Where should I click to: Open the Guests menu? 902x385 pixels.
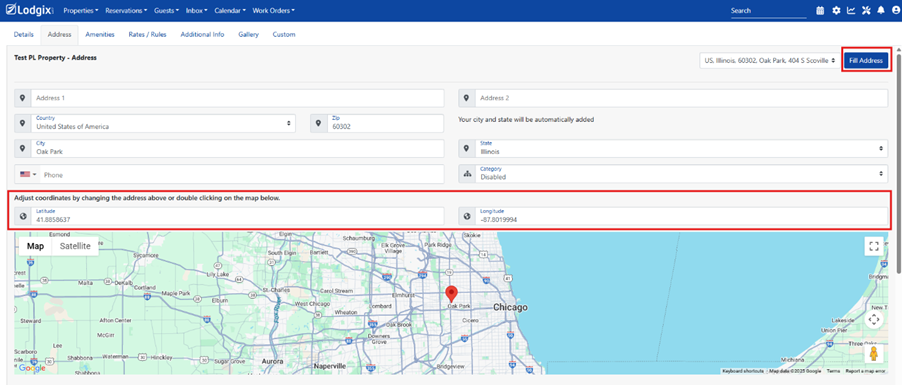pos(166,10)
